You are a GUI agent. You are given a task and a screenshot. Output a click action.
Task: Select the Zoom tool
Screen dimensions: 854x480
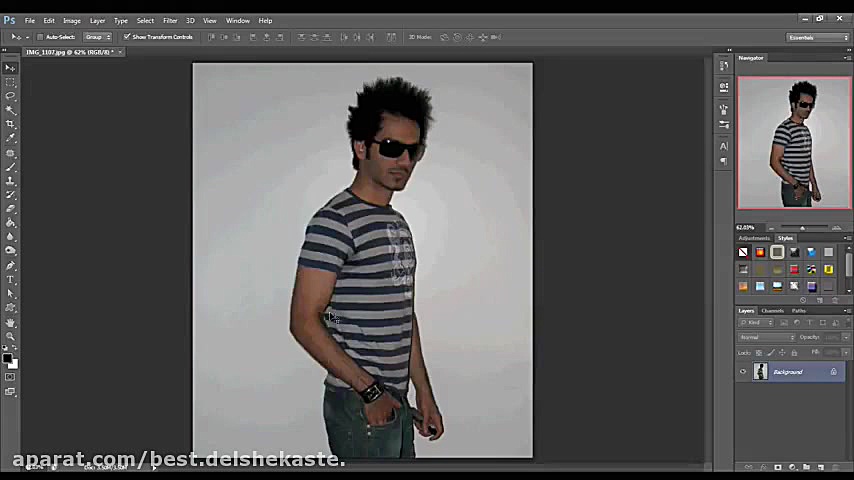10,337
